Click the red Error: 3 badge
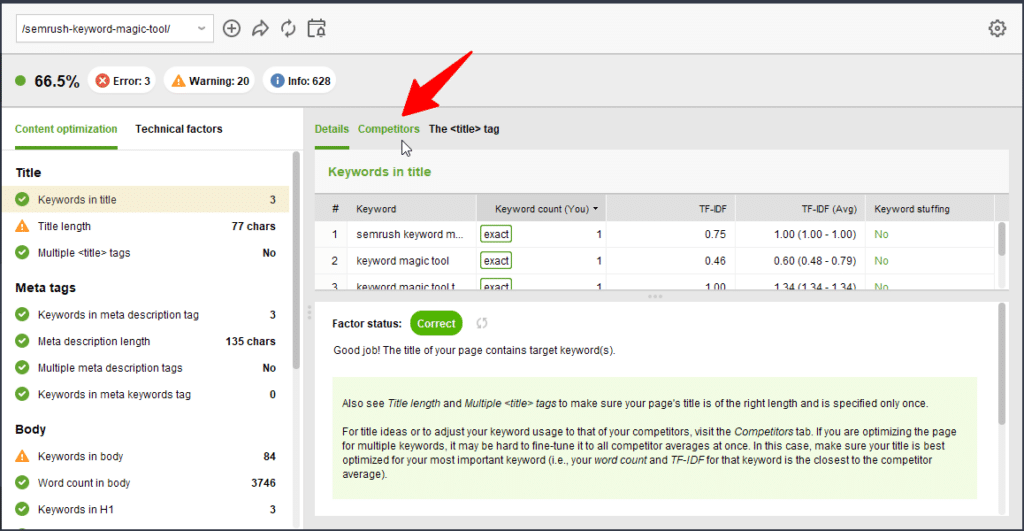Screen dimensions: 1024x531 click(x=122, y=81)
